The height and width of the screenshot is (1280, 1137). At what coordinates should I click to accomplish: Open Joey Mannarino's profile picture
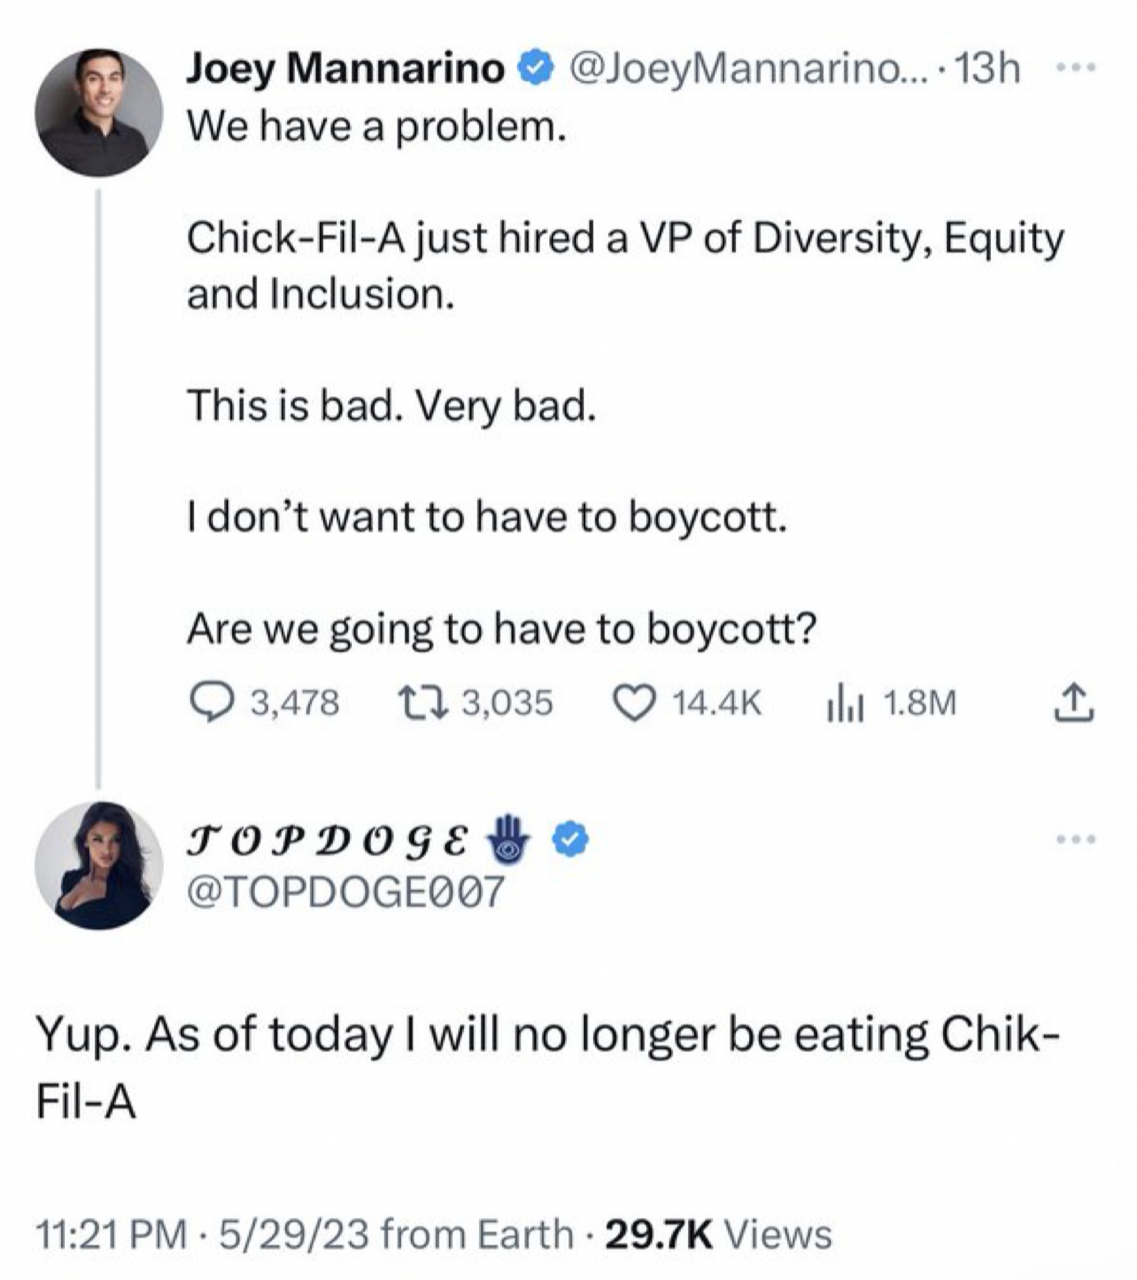click(x=98, y=112)
